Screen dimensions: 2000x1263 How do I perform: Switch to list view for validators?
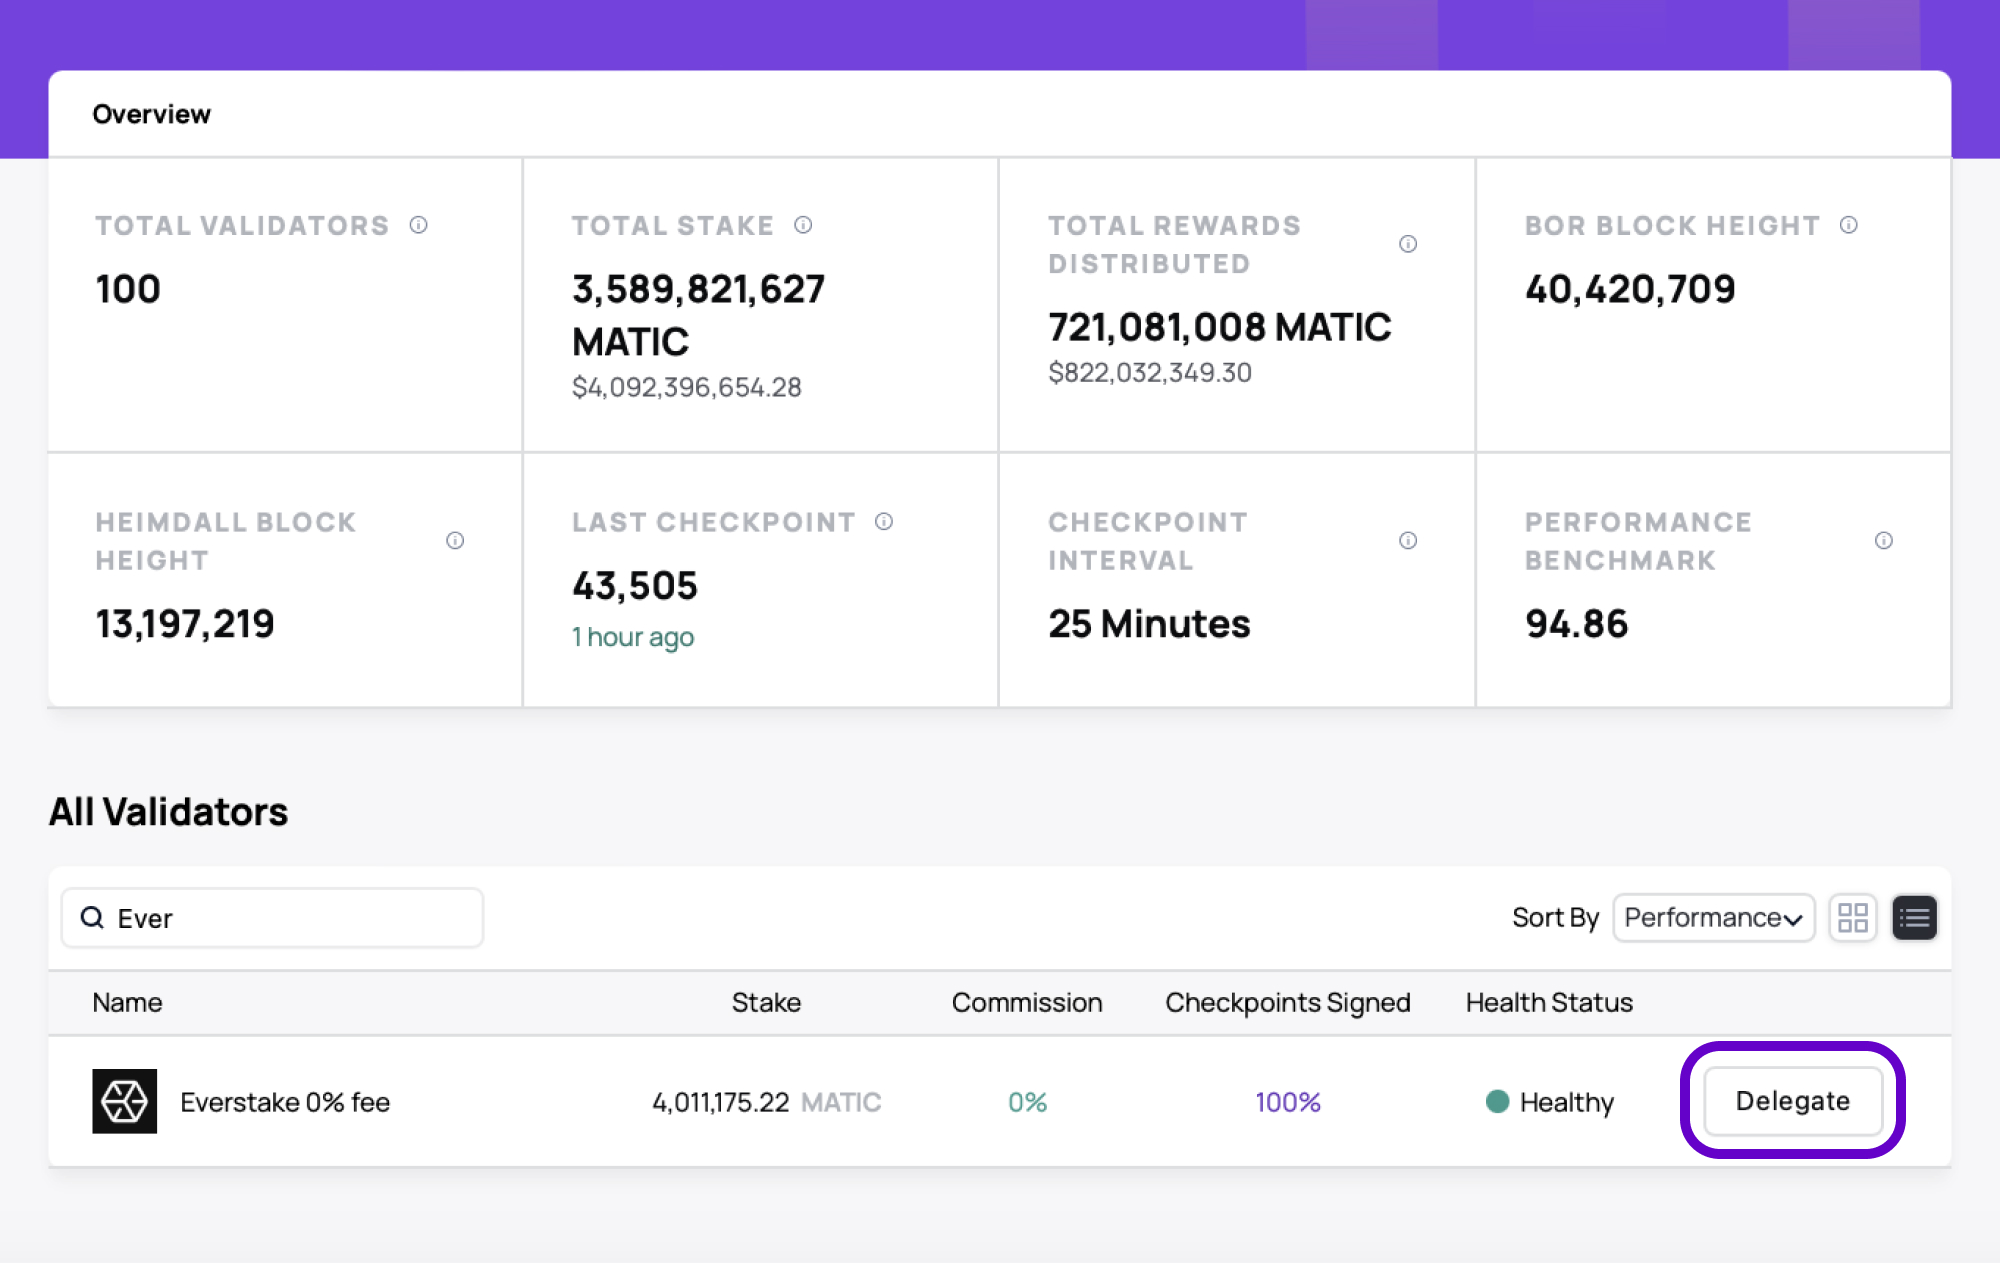[x=1915, y=917]
